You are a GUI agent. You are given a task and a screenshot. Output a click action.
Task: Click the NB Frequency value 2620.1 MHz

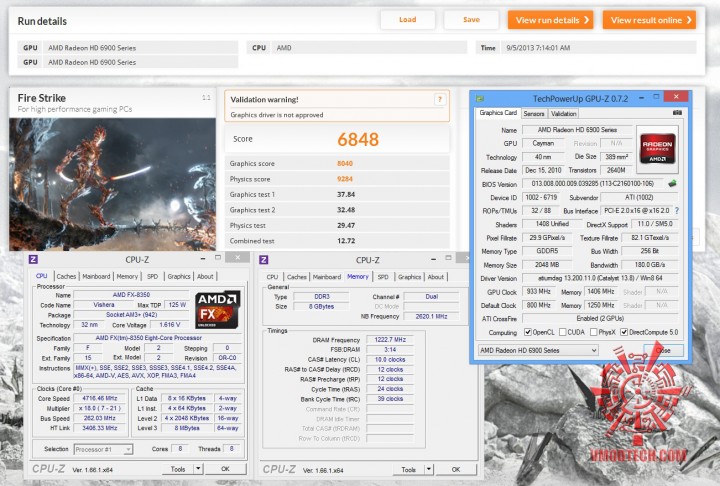click(431, 316)
